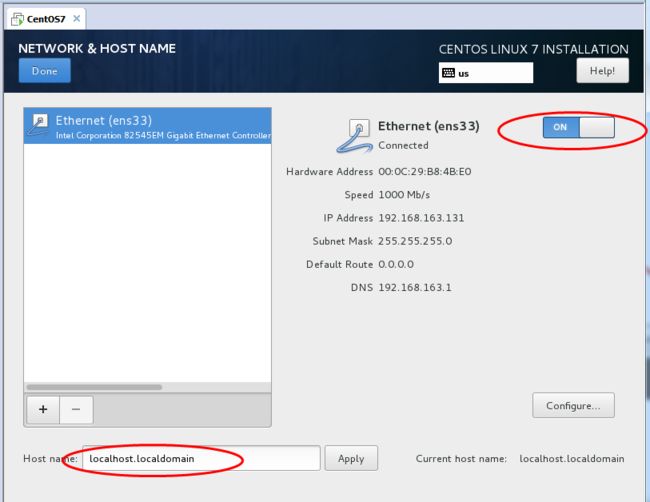The image size is (650, 502).
Task: Click Subnet Mask value 255.255.255.0
Action: point(415,241)
